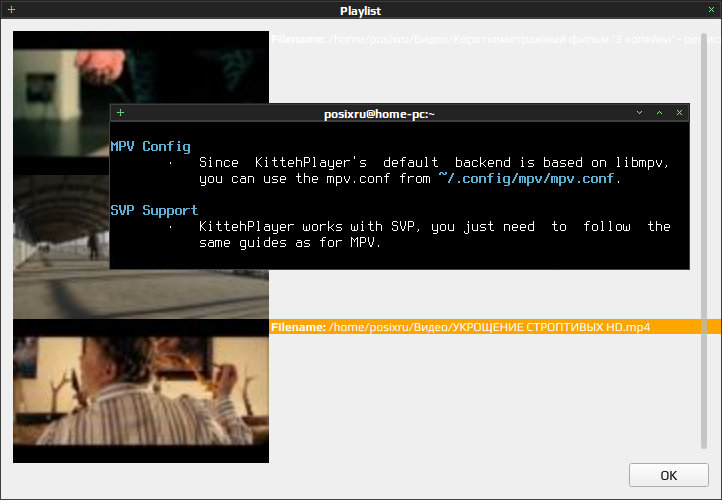Click the Playlist window title
722x500 pixels.
point(360,11)
